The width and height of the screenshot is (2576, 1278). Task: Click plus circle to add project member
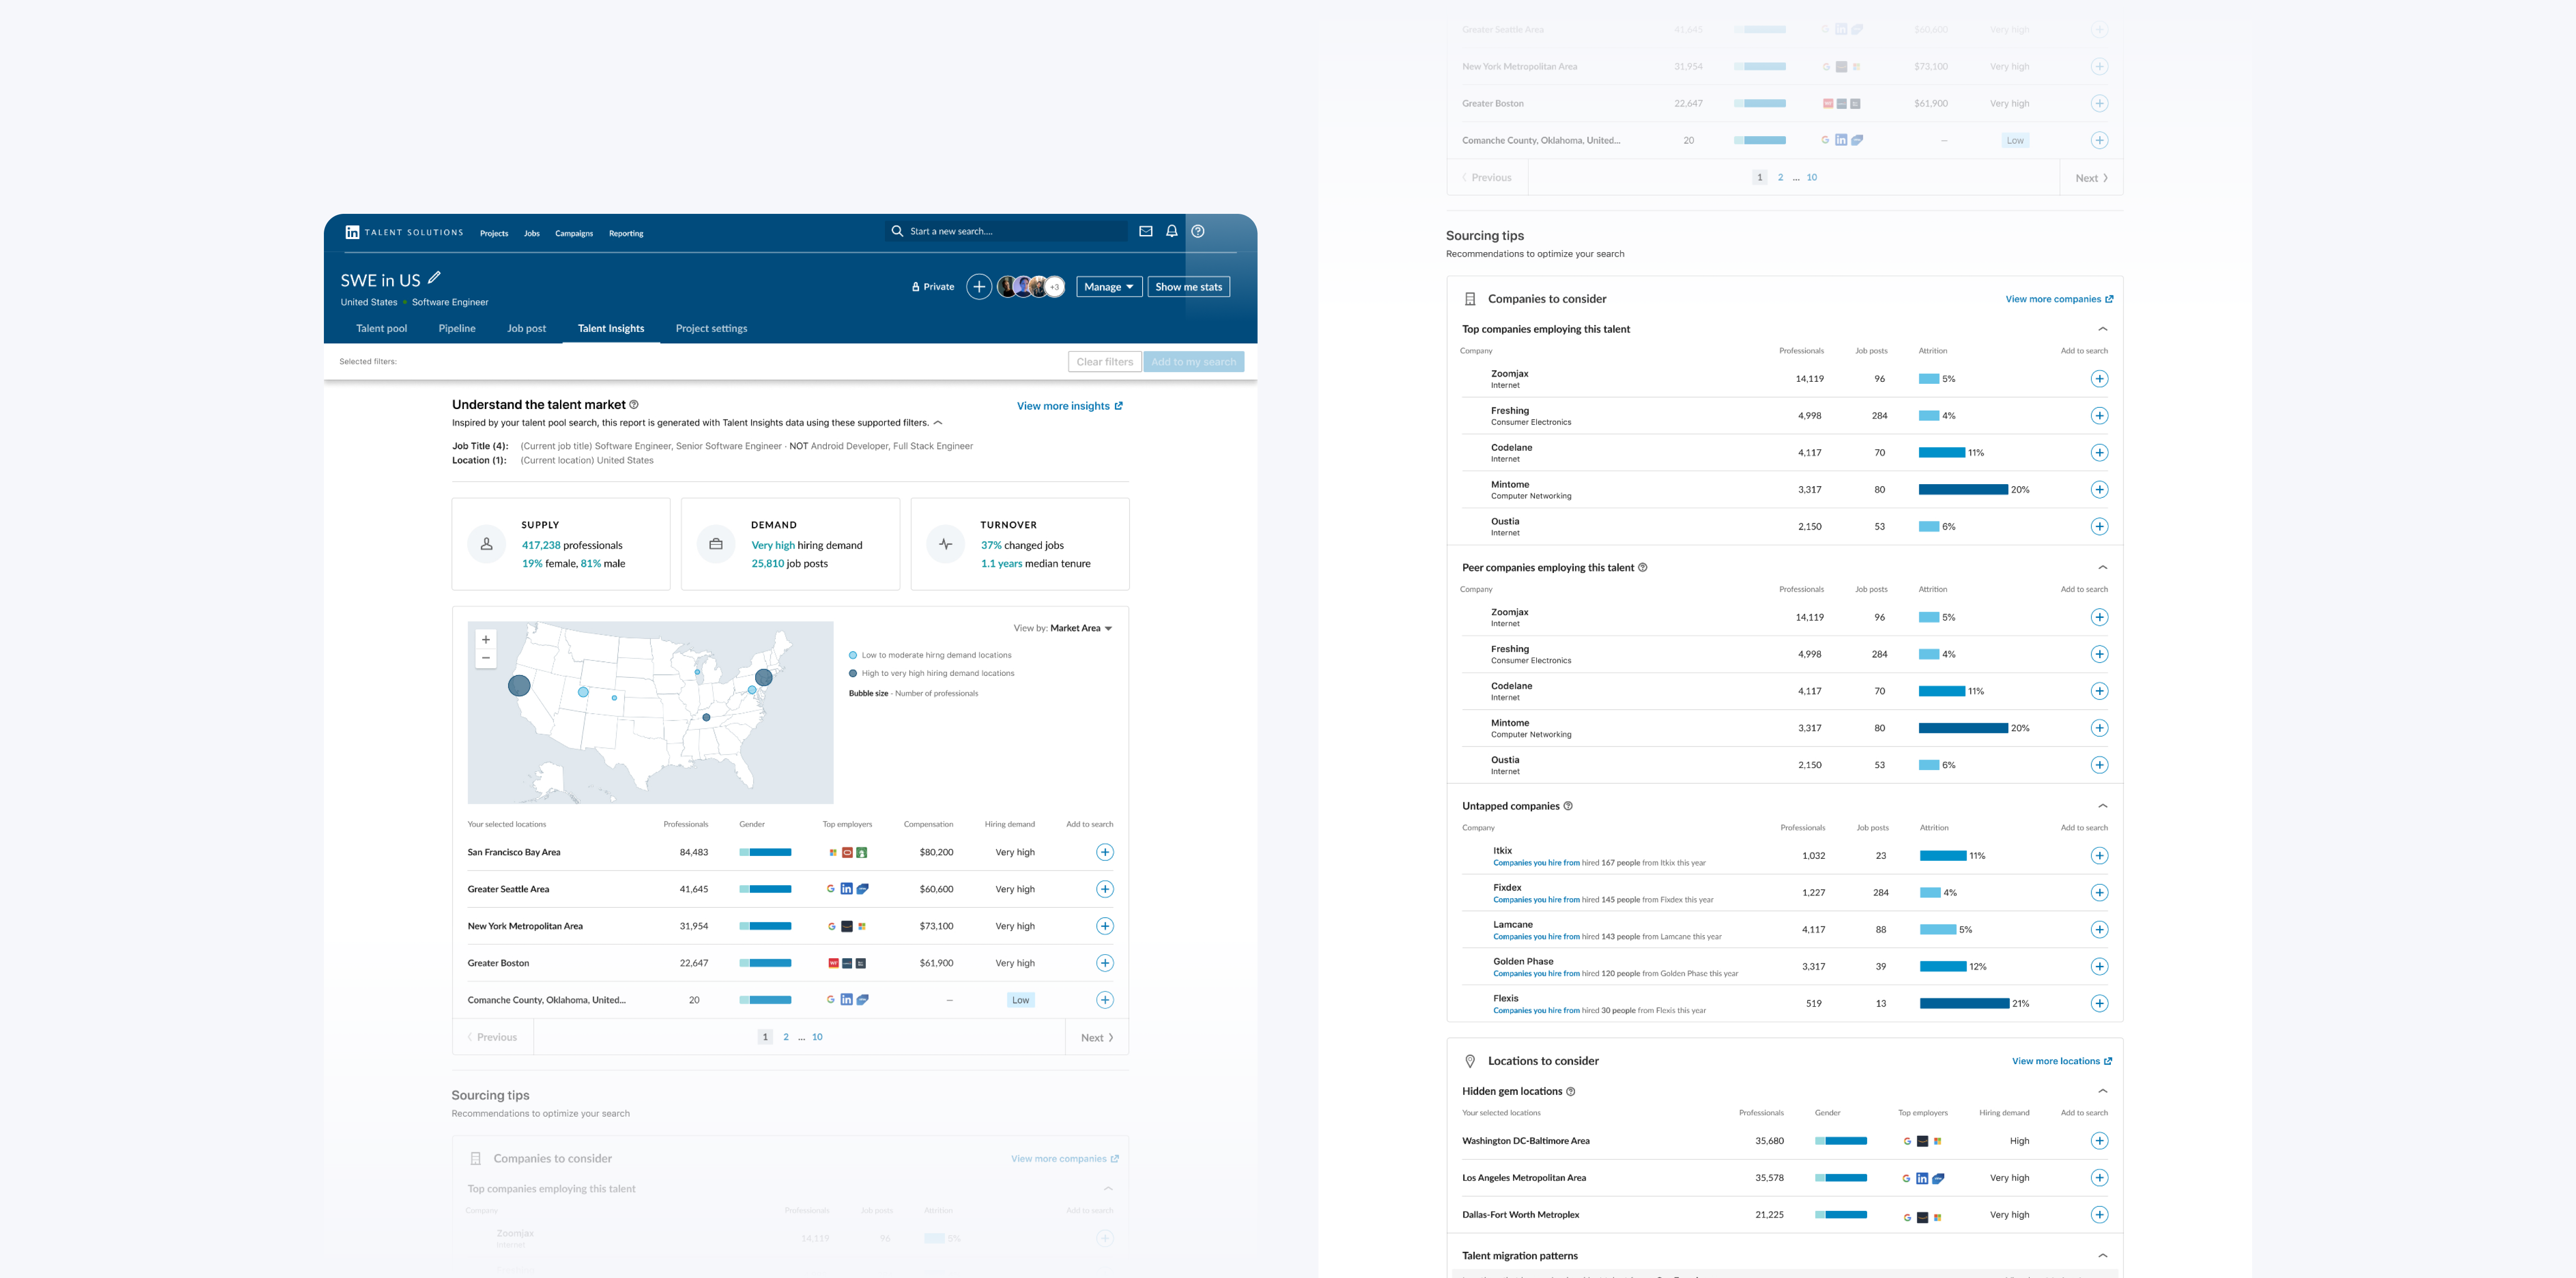[979, 287]
